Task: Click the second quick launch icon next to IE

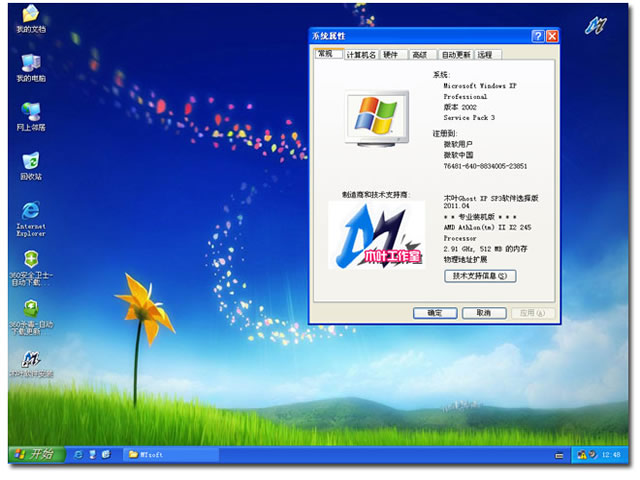Action: (x=92, y=454)
